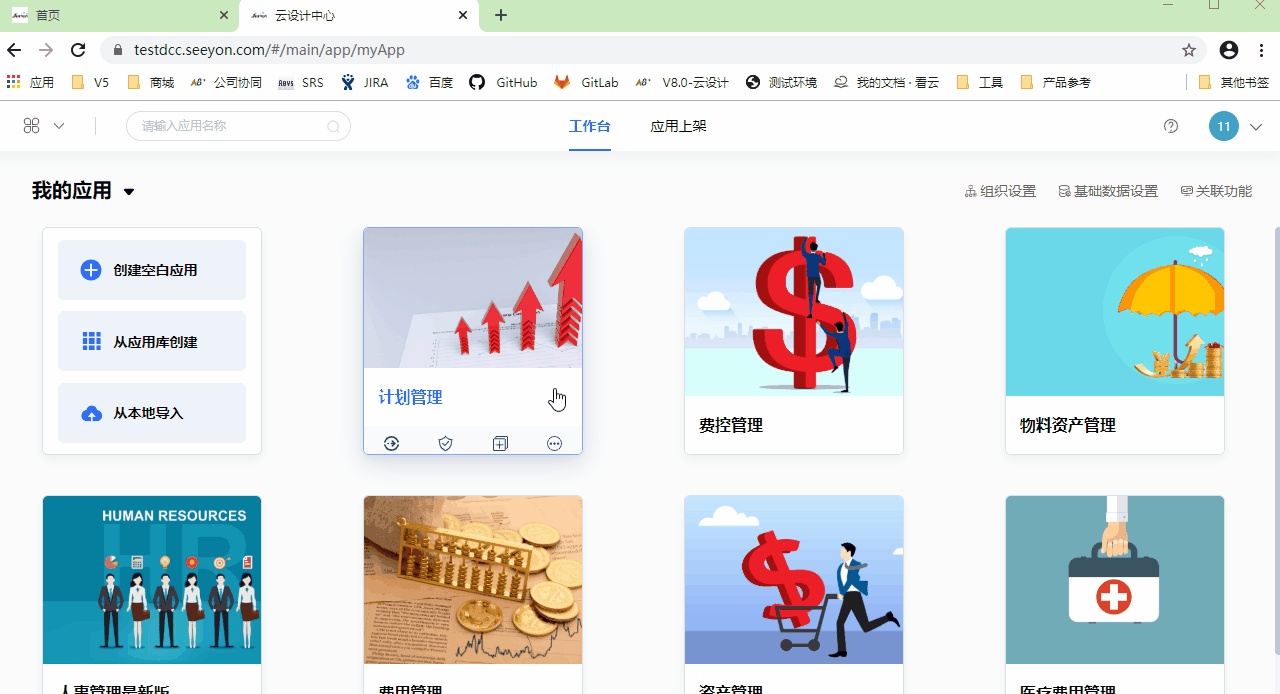Go back with the browser back arrow
The height and width of the screenshot is (694, 1280).
(x=14, y=50)
